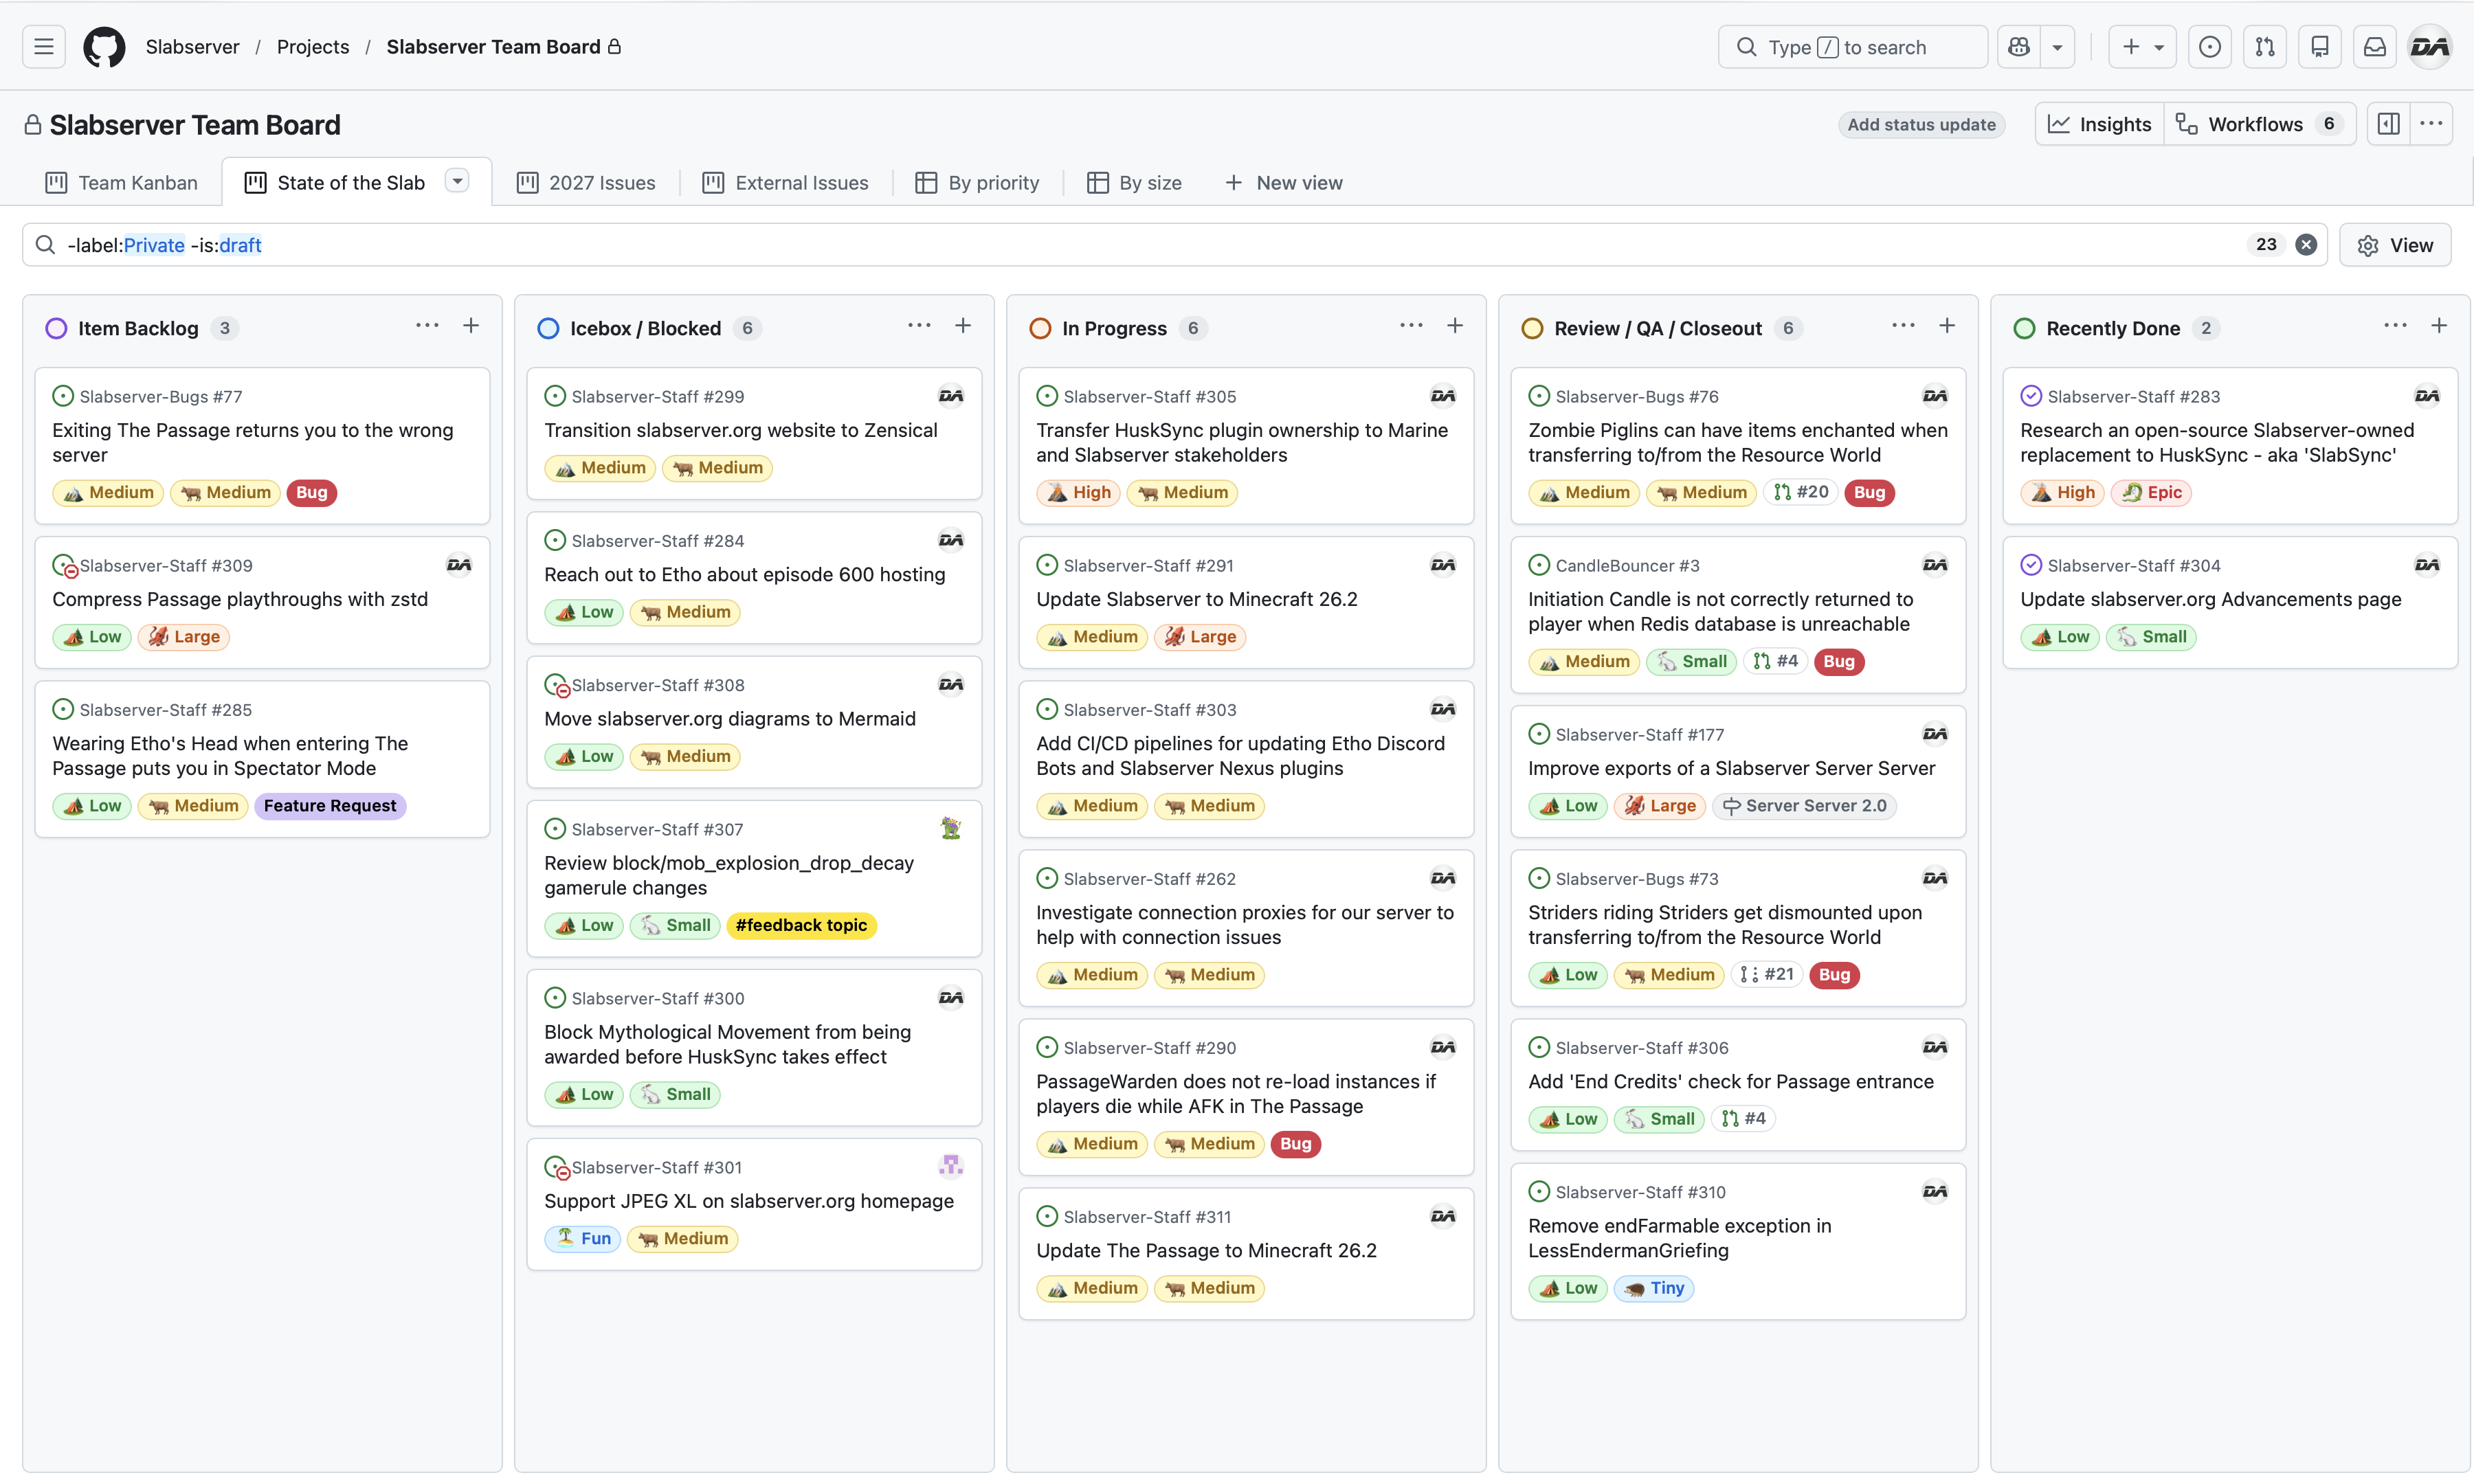
Task: Click the #feedback topic label on #307
Action: [x=801, y=925]
